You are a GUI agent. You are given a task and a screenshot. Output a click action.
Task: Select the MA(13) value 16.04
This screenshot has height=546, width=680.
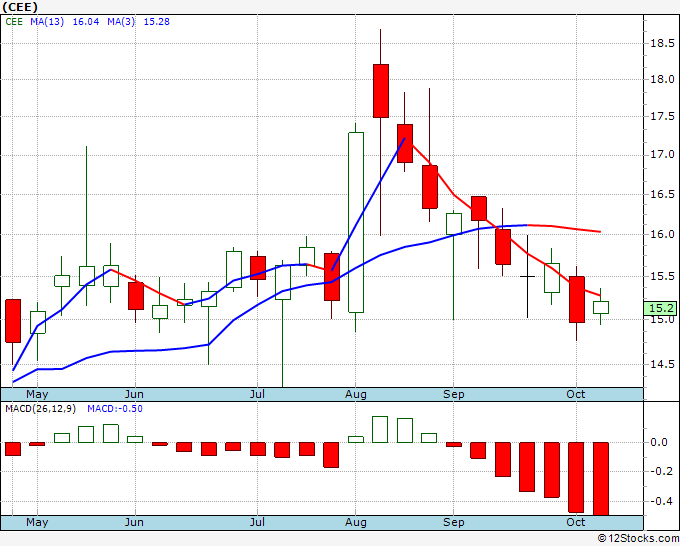pos(86,22)
